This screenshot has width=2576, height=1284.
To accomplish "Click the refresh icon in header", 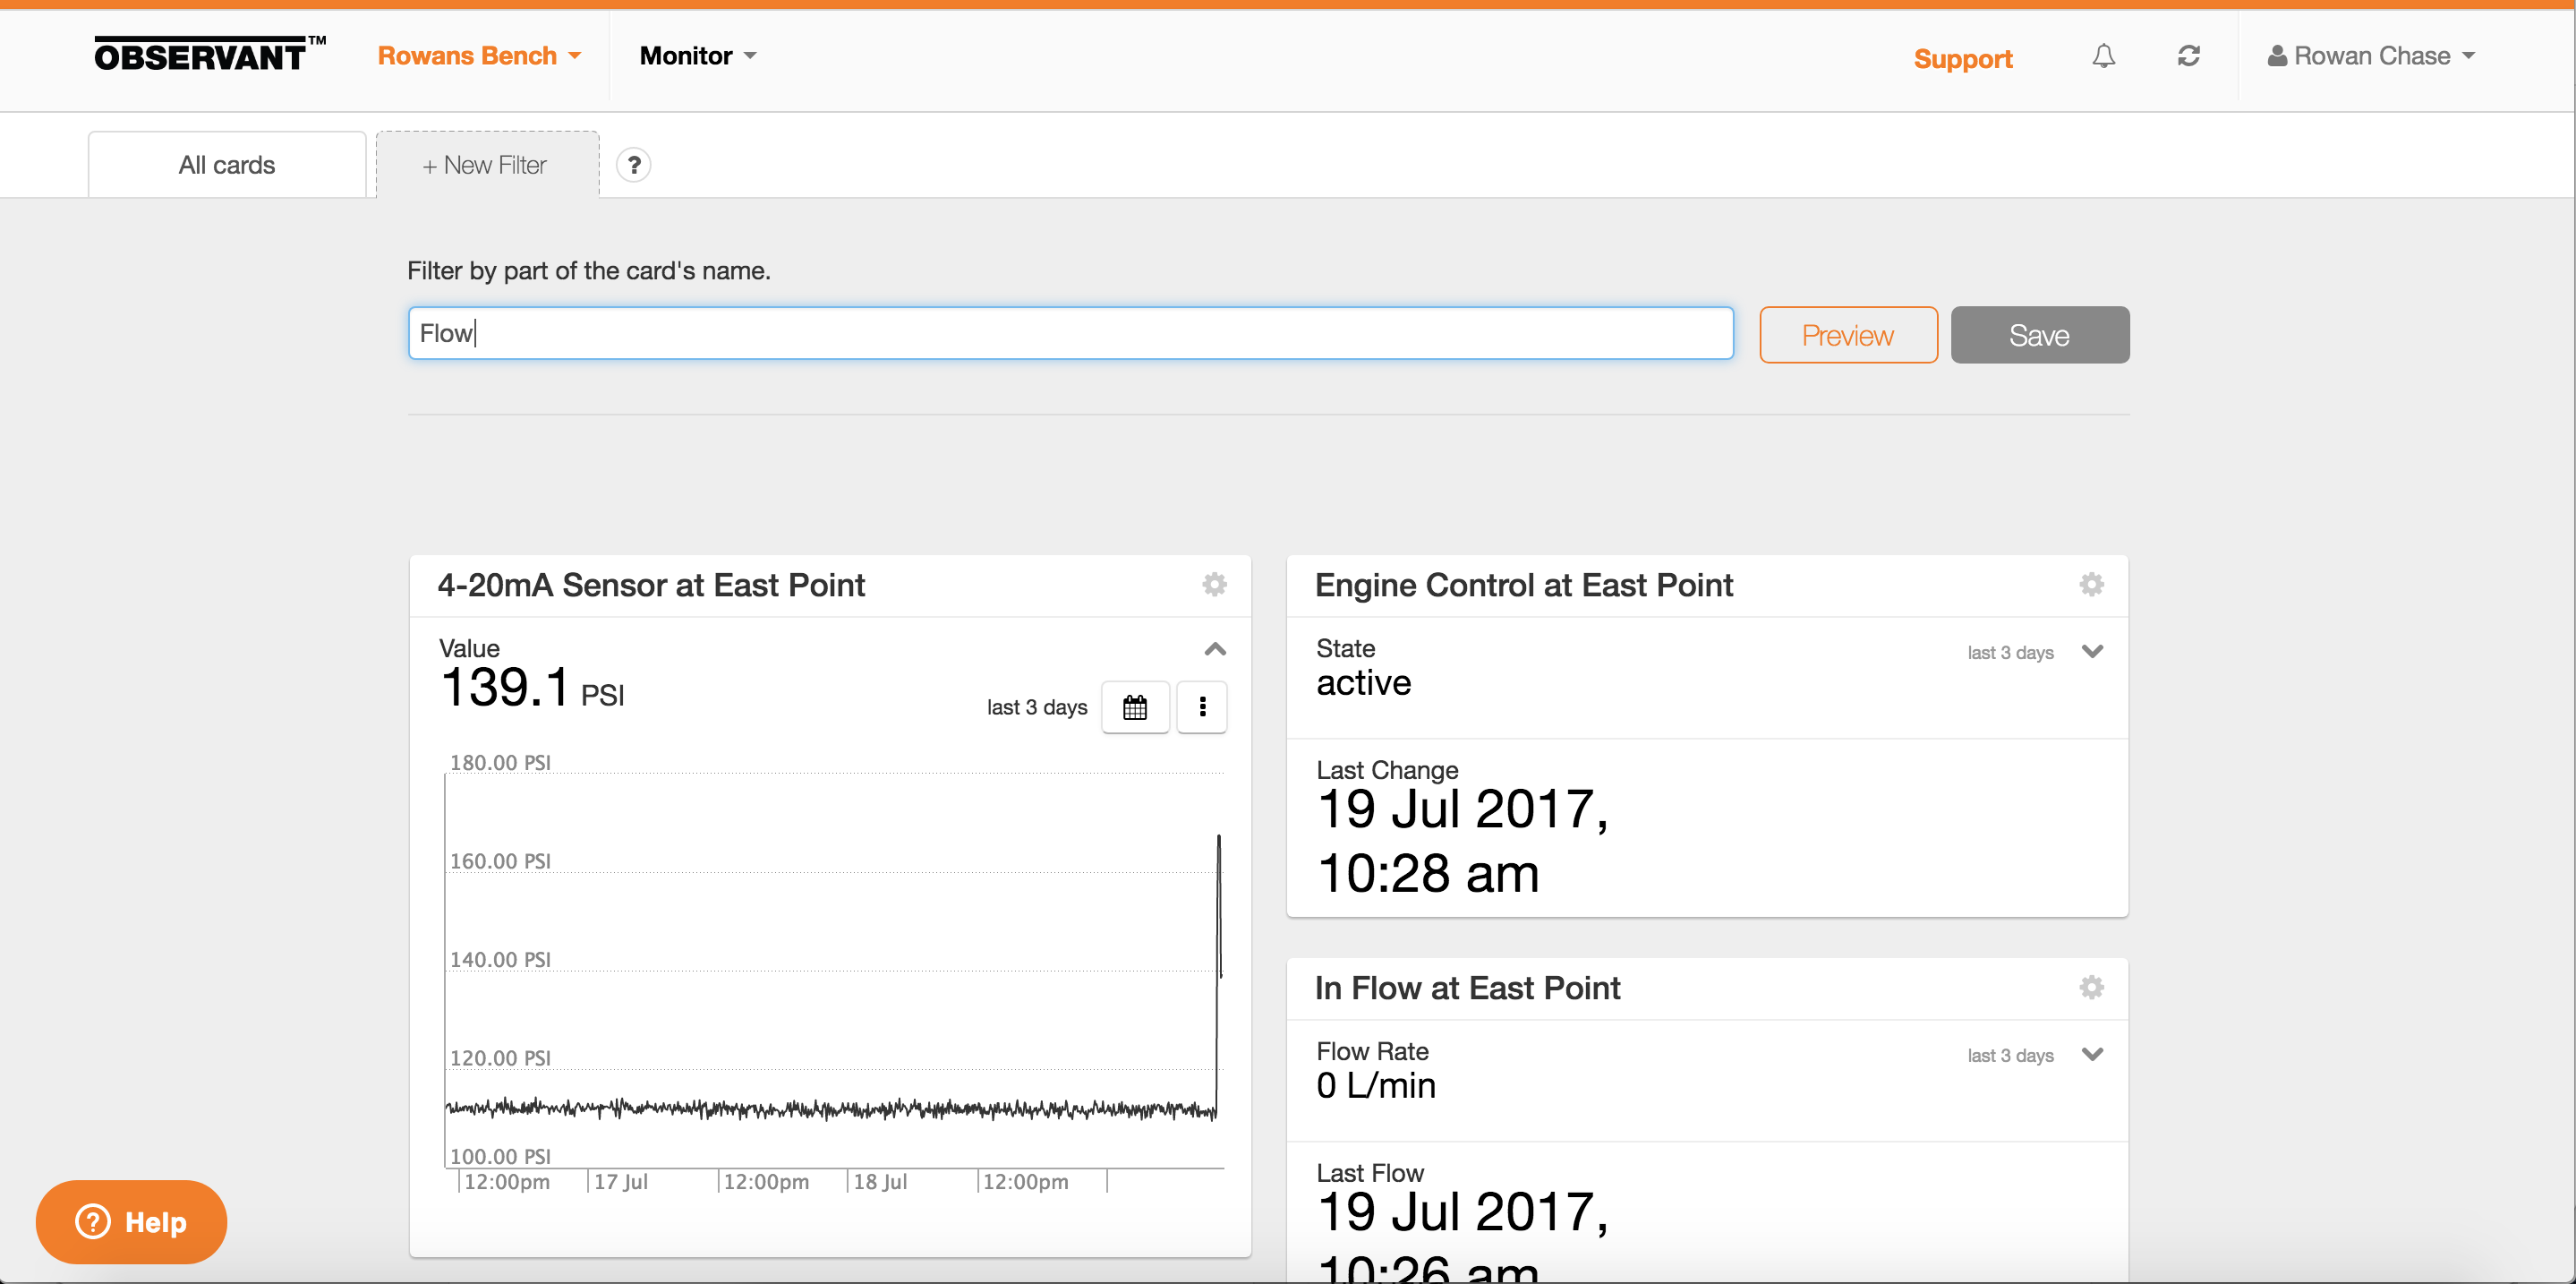I will point(2188,56).
